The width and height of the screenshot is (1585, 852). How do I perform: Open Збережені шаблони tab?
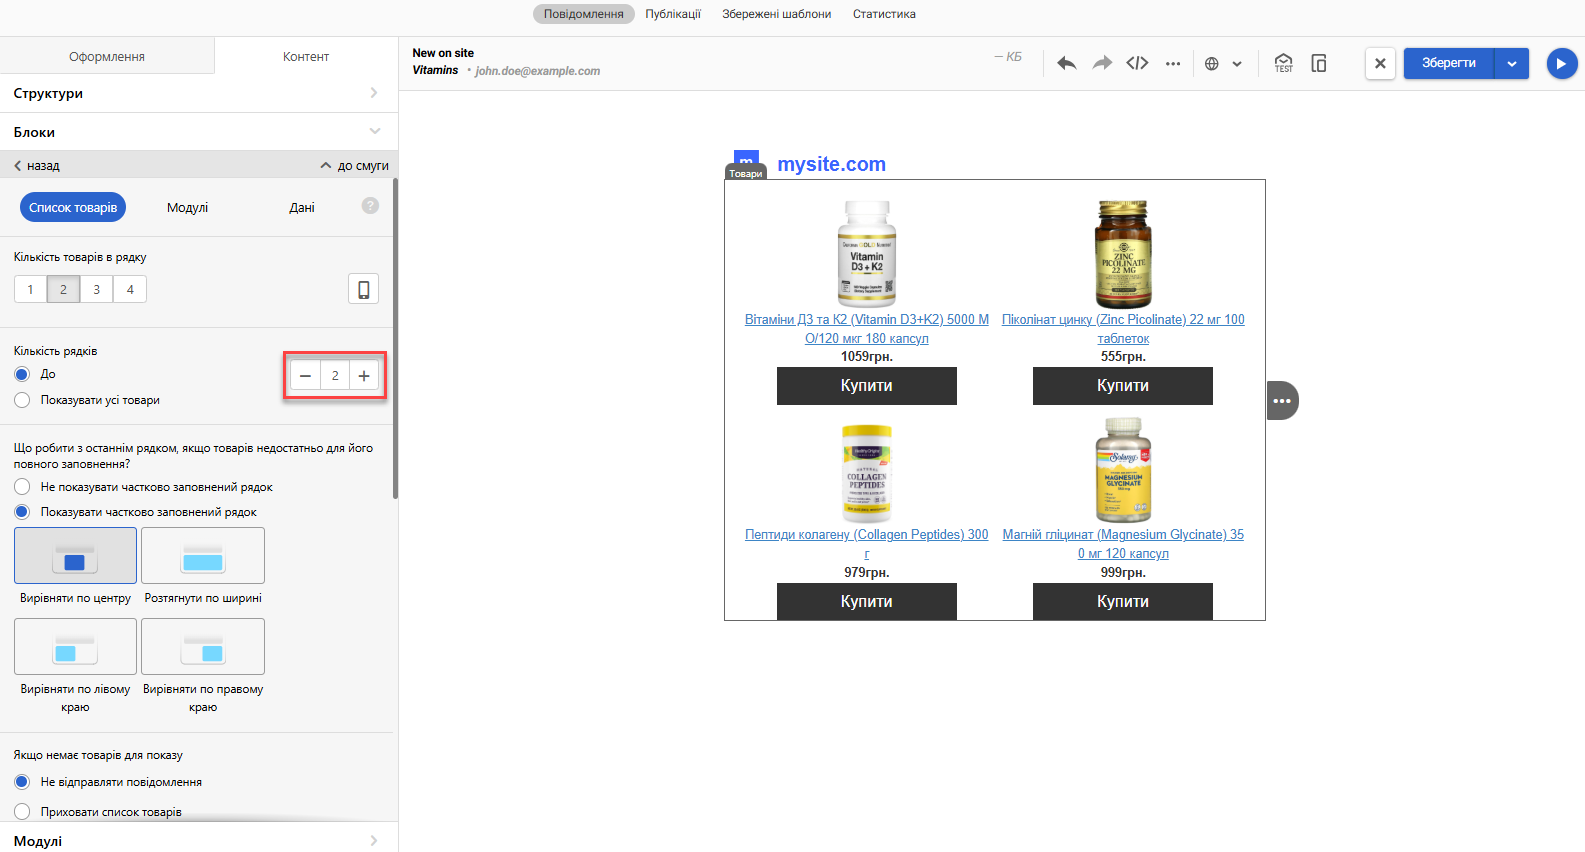pos(777,14)
